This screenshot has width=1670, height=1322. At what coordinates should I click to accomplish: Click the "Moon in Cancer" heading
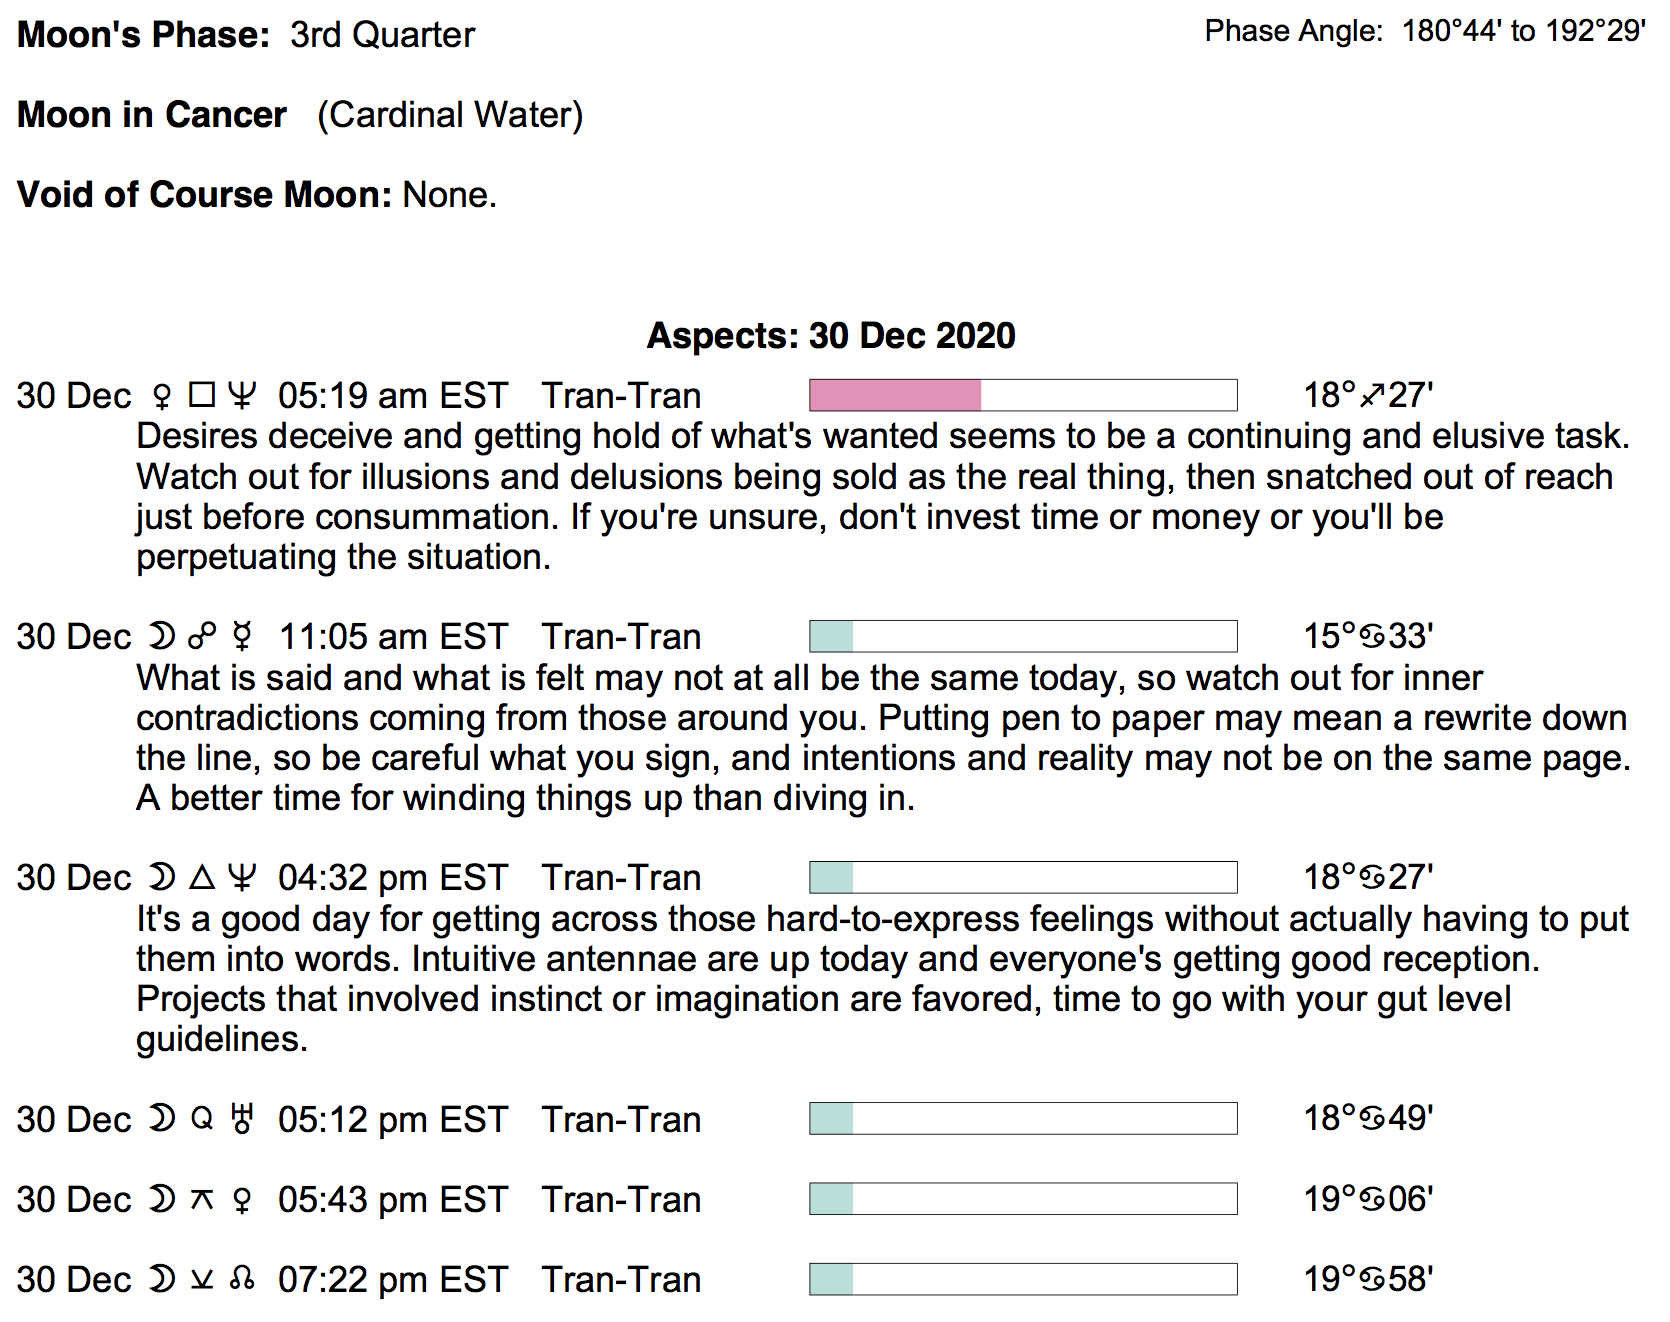click(x=152, y=115)
